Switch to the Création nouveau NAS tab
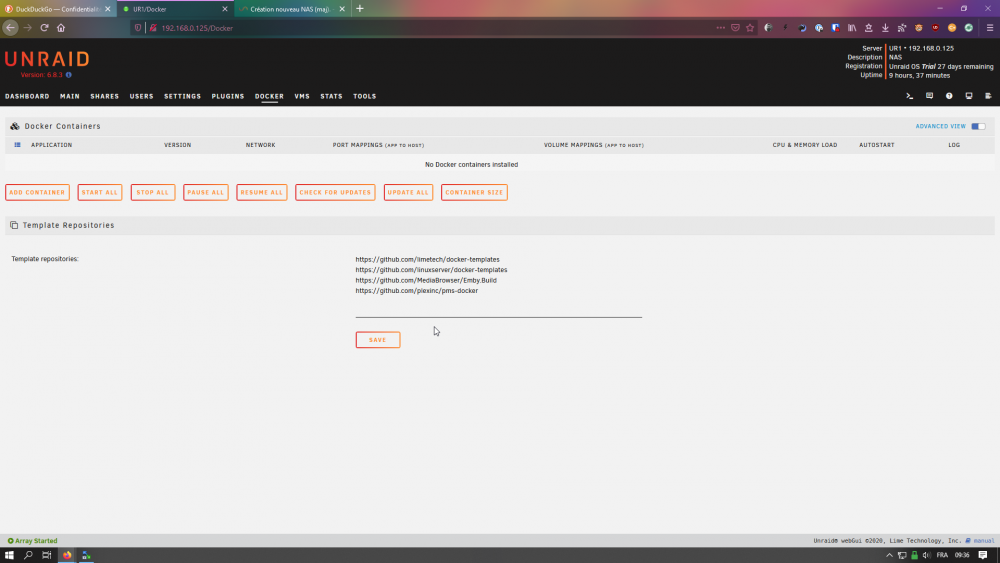This screenshot has width=1000, height=563. (x=293, y=9)
